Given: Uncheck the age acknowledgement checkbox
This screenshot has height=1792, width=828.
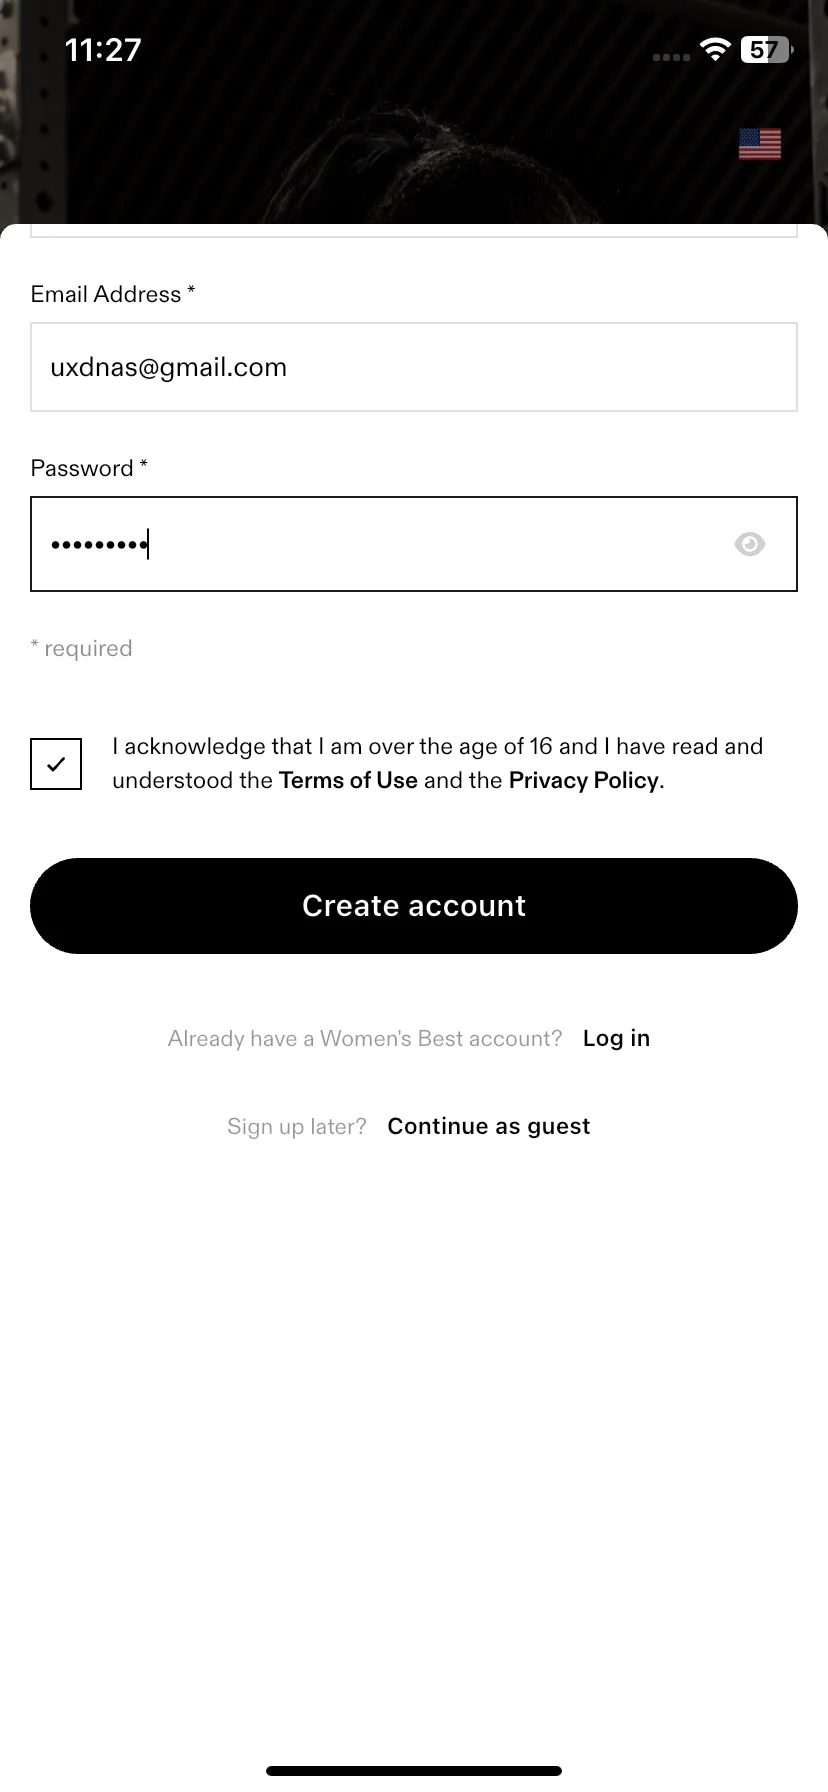Looking at the screenshot, I should tap(56, 764).
